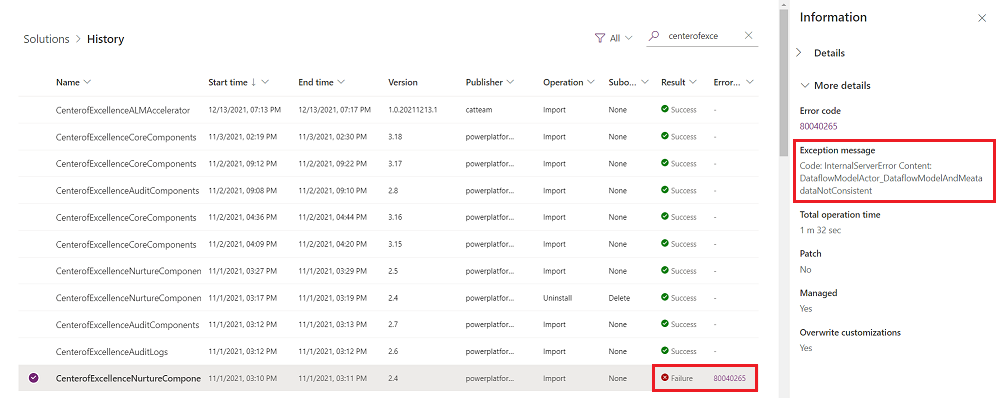Select CenterofExcellenceAuditComponents version 2.8 row
Viewport: 1000px width, 398px height.
[388, 190]
